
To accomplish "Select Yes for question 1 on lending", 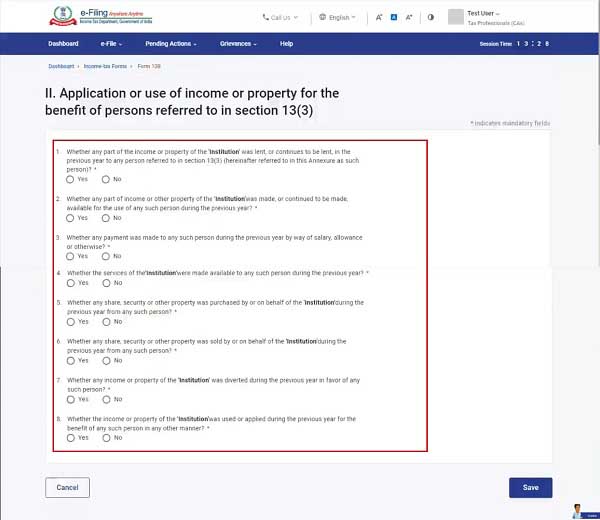I will [x=70, y=179].
